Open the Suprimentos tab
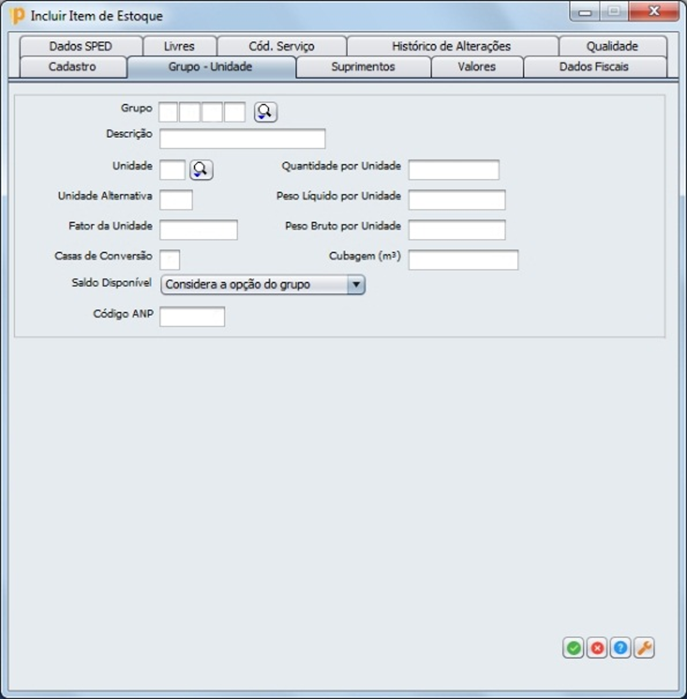Image resolution: width=687 pixels, height=699 pixels. coord(363,67)
